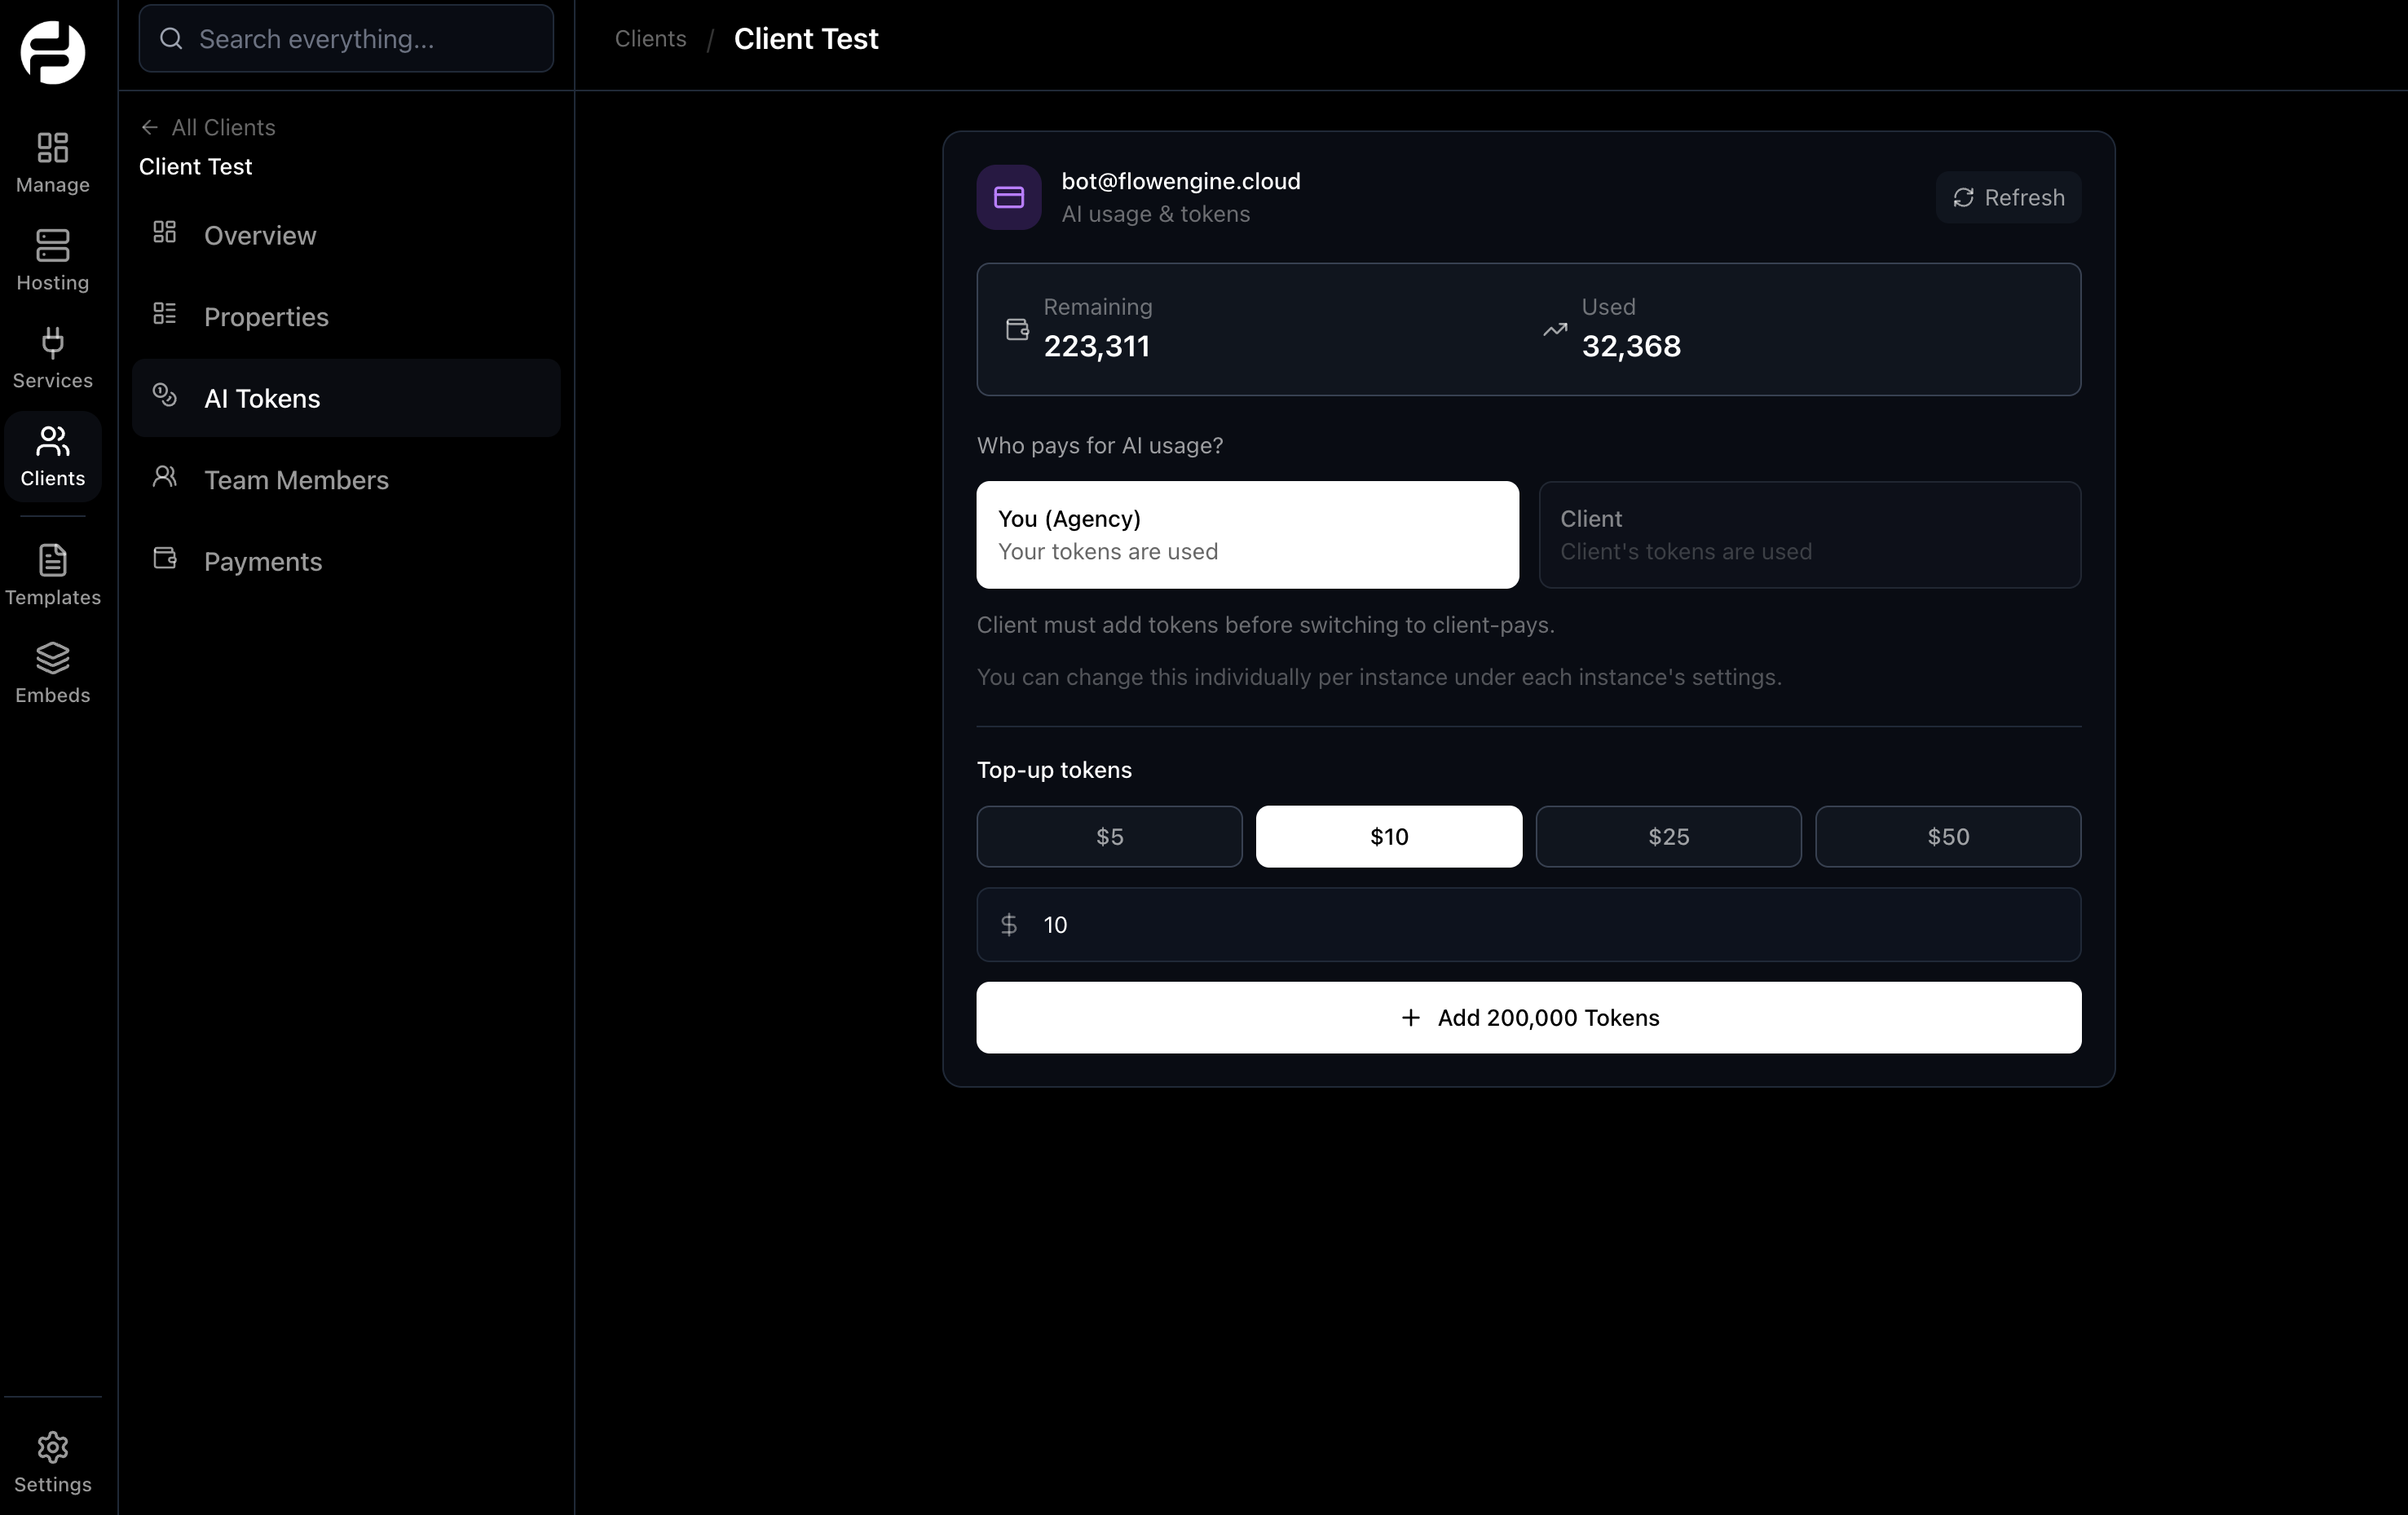Open the Payments tab
This screenshot has width=2408, height=1515.
point(262,562)
